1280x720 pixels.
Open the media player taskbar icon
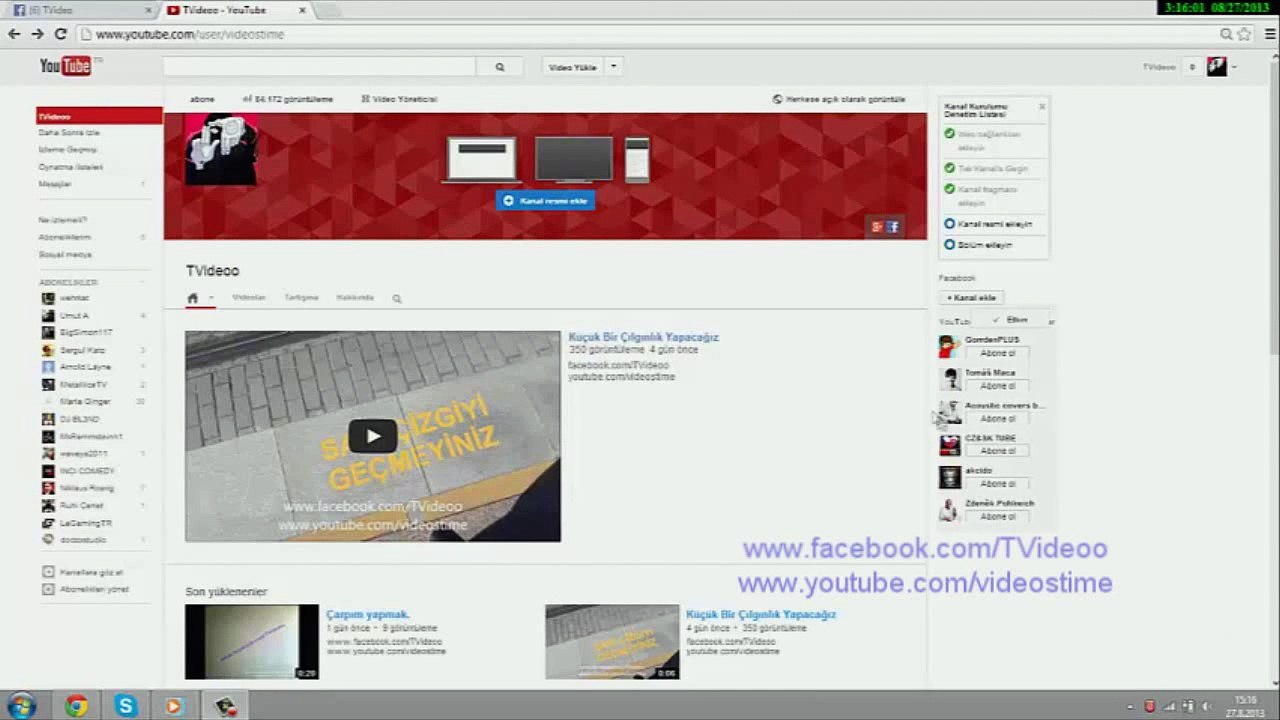(174, 706)
